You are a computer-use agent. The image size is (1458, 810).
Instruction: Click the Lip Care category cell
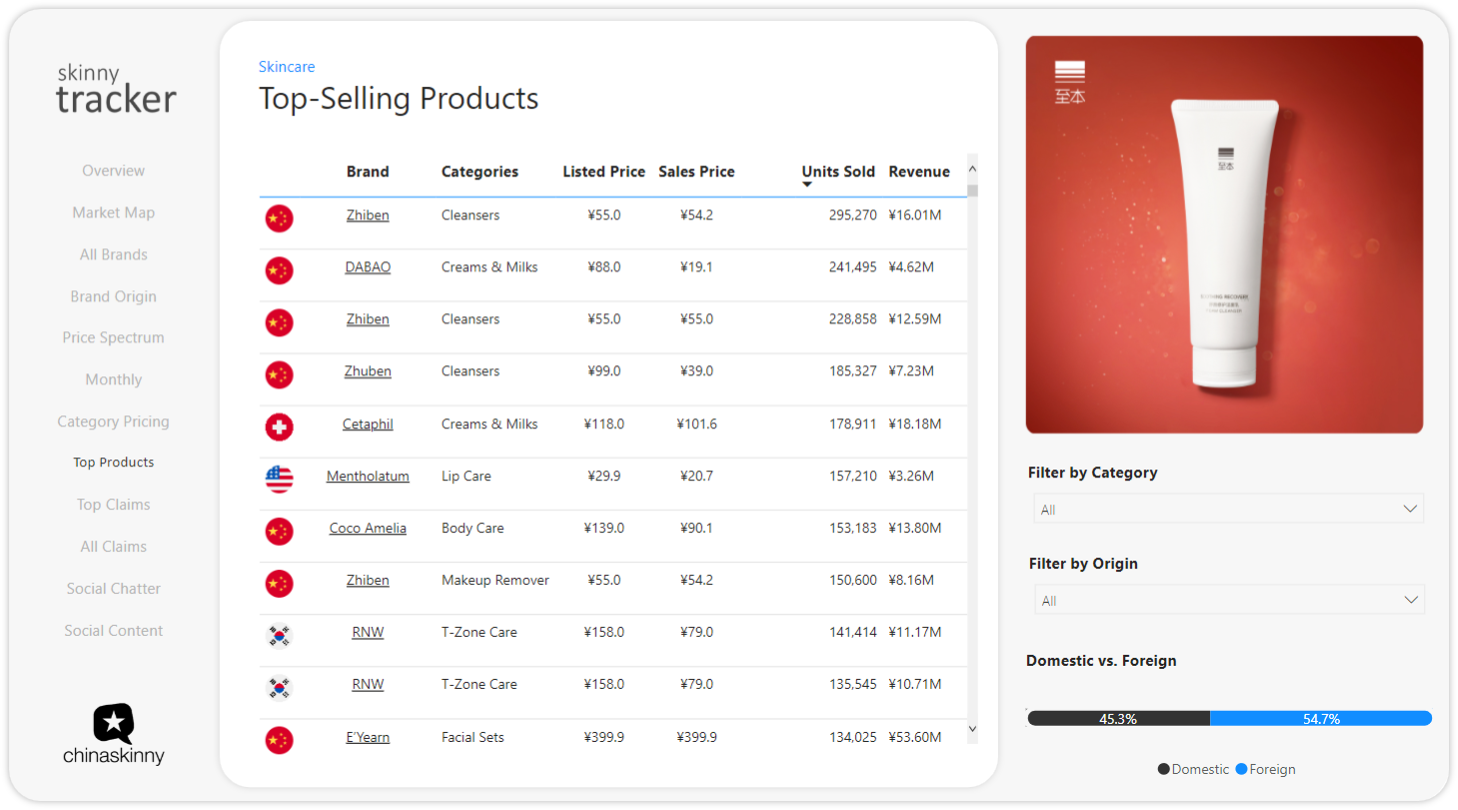point(467,476)
